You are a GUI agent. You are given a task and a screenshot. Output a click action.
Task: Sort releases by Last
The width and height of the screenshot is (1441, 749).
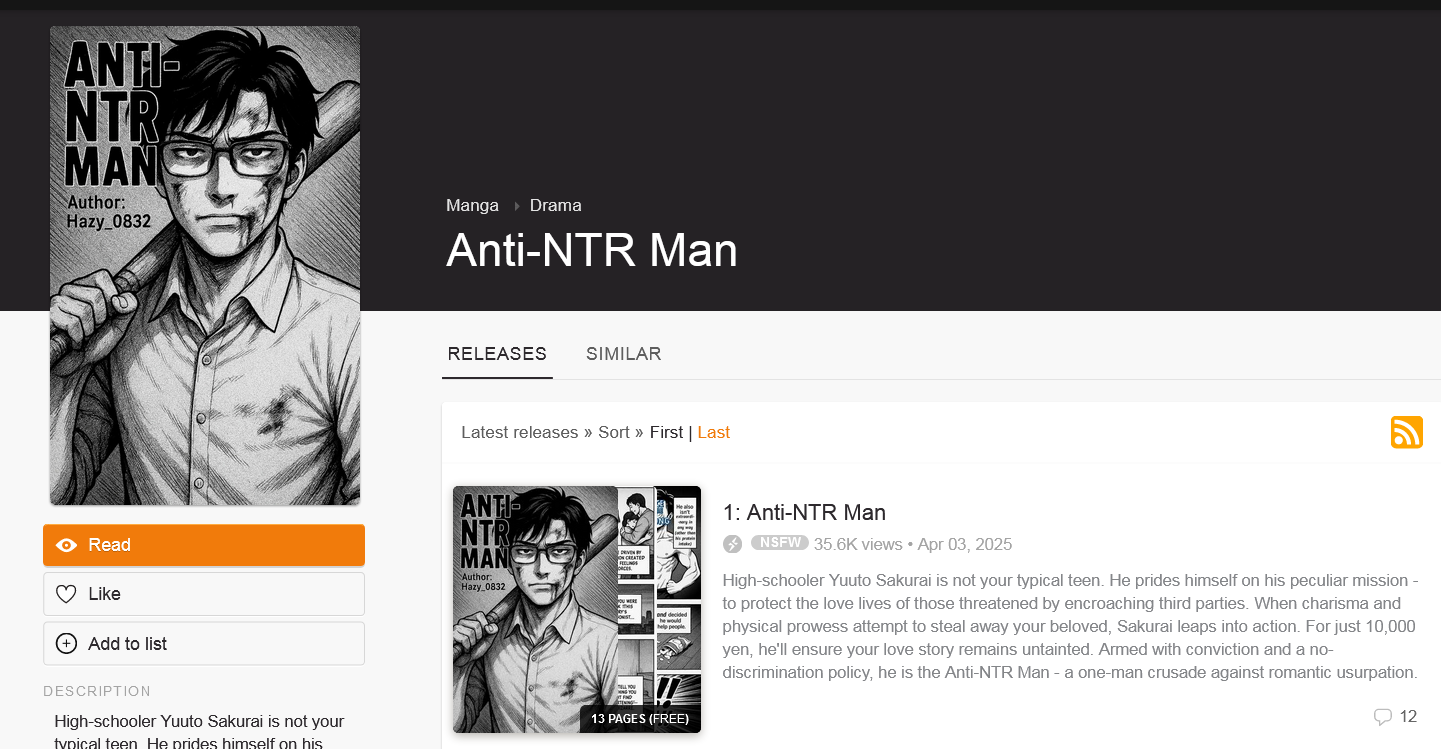[714, 432]
